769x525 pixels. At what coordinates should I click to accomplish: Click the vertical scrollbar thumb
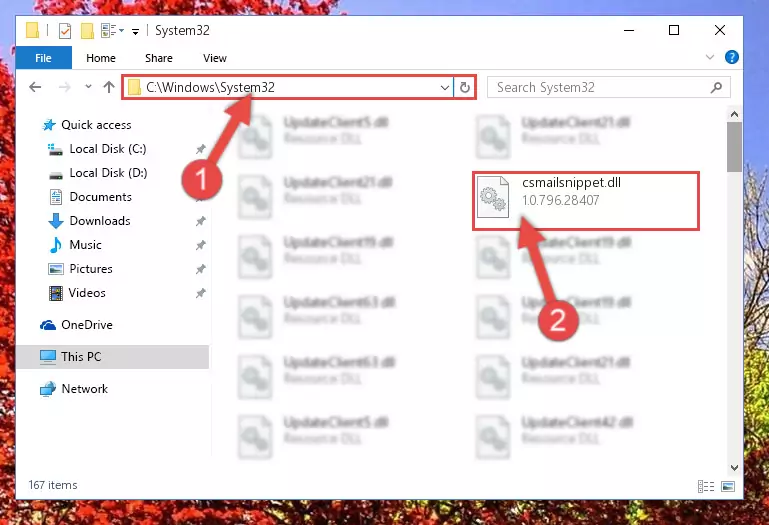734,147
